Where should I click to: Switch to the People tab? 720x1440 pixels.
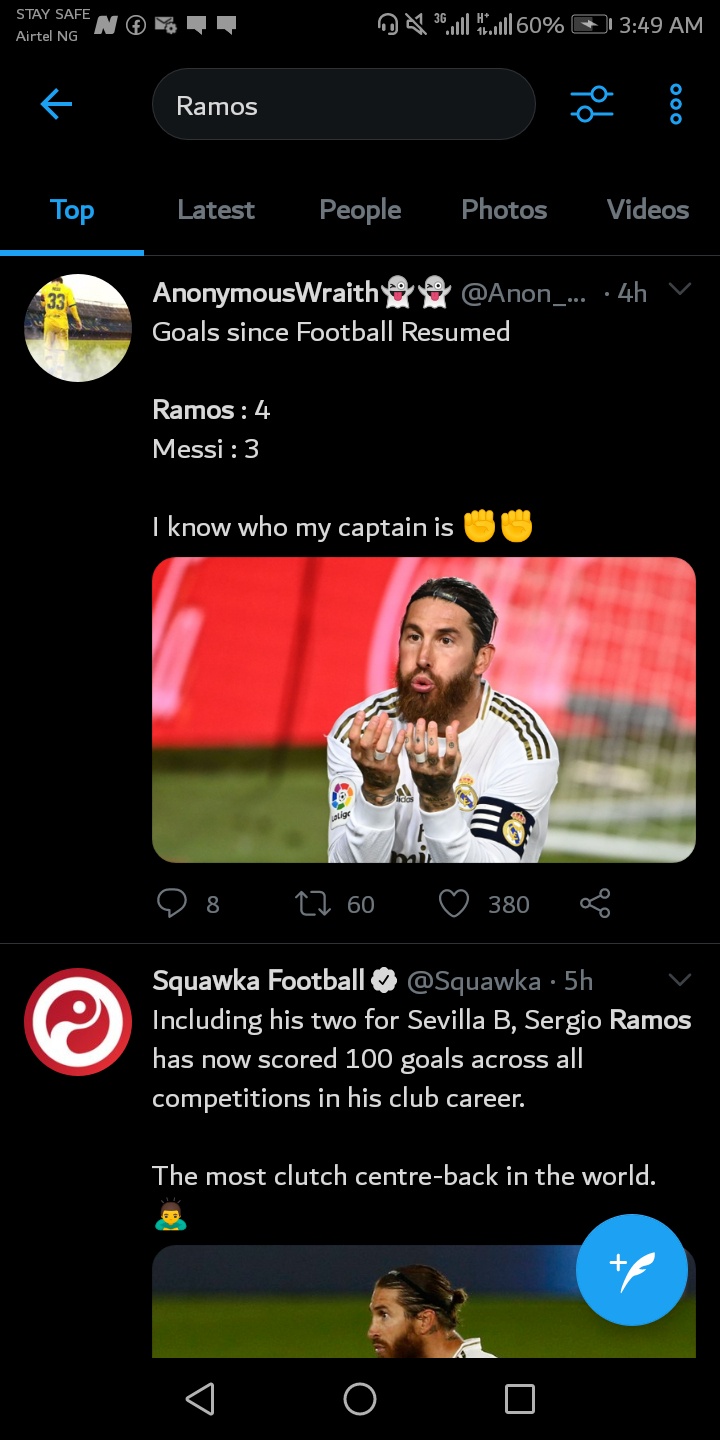(360, 210)
